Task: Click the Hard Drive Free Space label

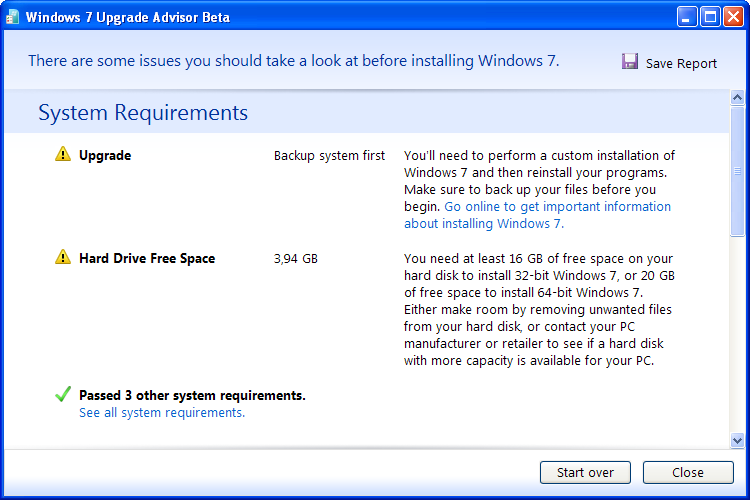Action: pyautogui.click(x=147, y=258)
